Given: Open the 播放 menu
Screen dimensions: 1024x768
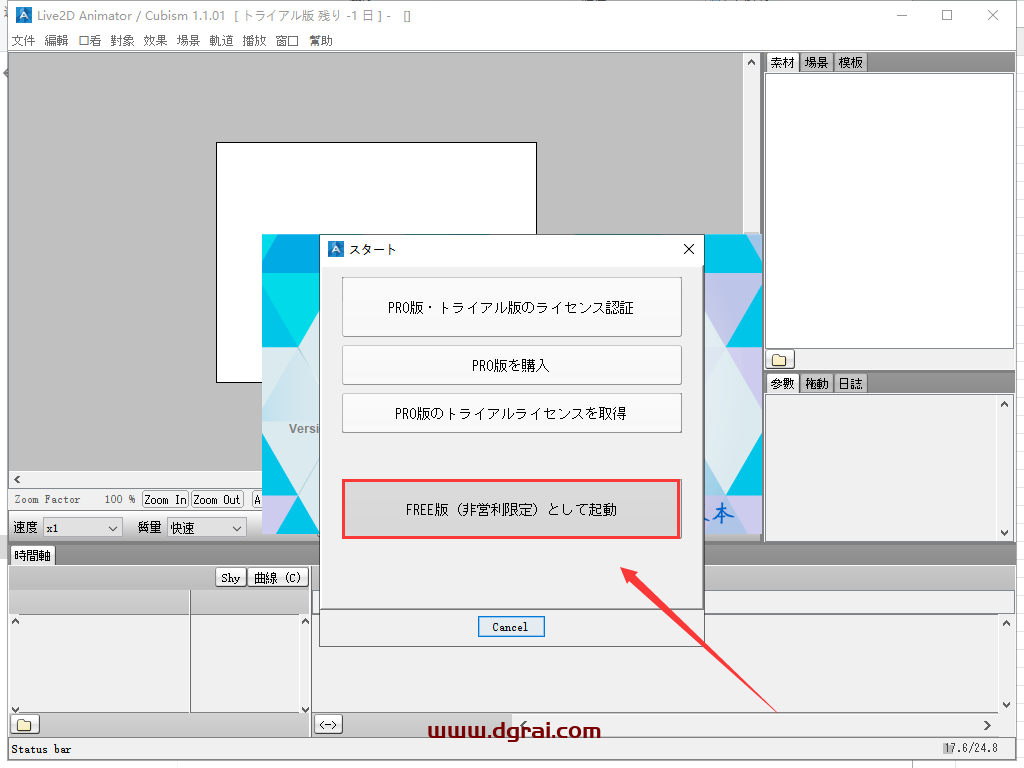Looking at the screenshot, I should click(254, 40).
